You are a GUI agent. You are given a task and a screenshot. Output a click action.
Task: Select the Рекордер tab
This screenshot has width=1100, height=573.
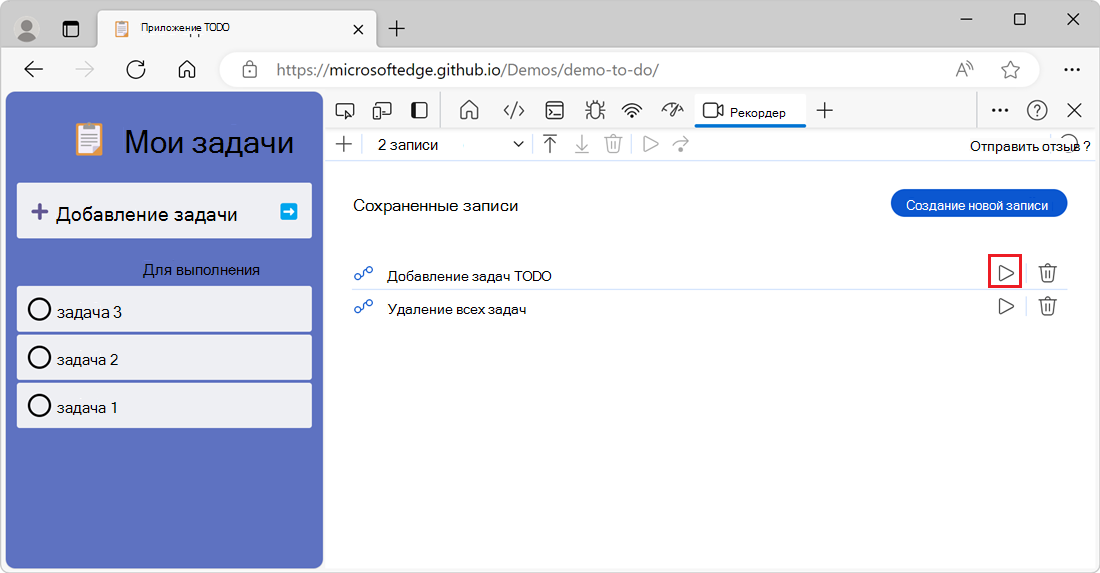pyautogui.click(x=750, y=112)
